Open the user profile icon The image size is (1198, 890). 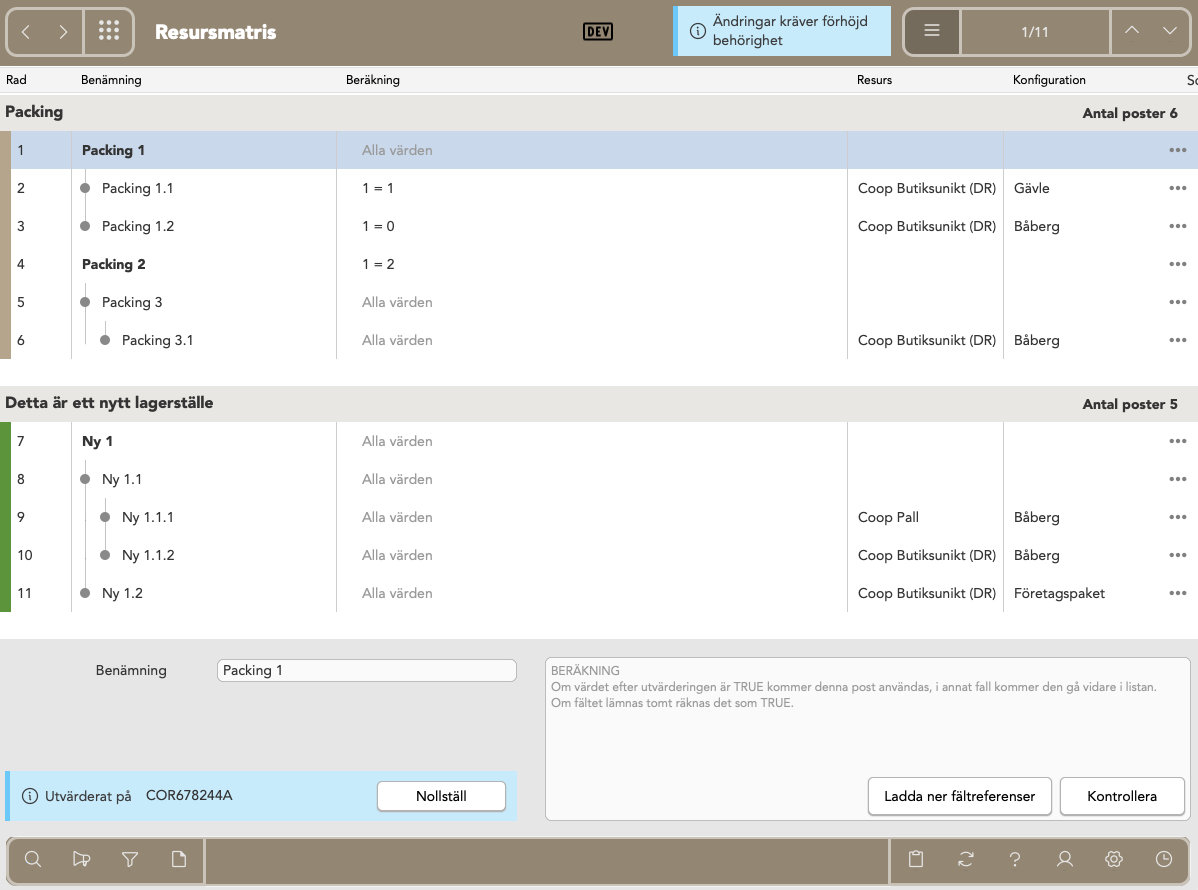click(1064, 859)
